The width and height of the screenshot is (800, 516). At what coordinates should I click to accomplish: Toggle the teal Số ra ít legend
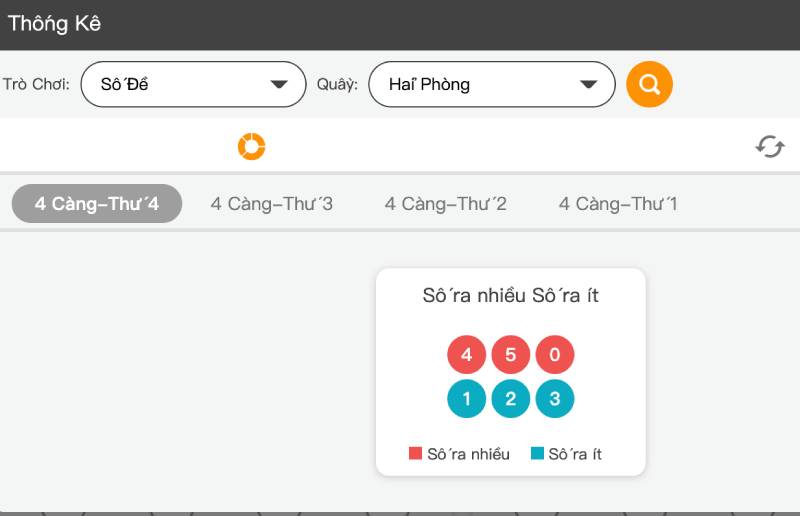(x=566, y=454)
